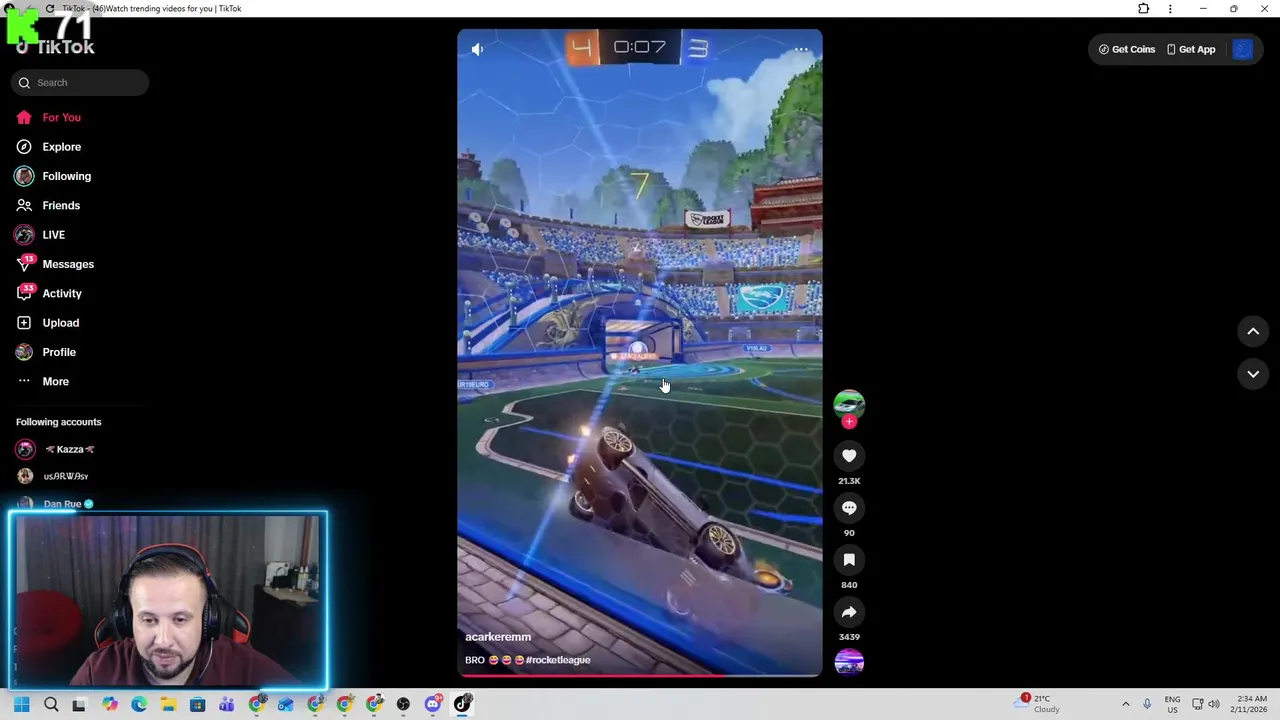Click the Explore compass icon
This screenshot has width=1280, height=720.
24,147
